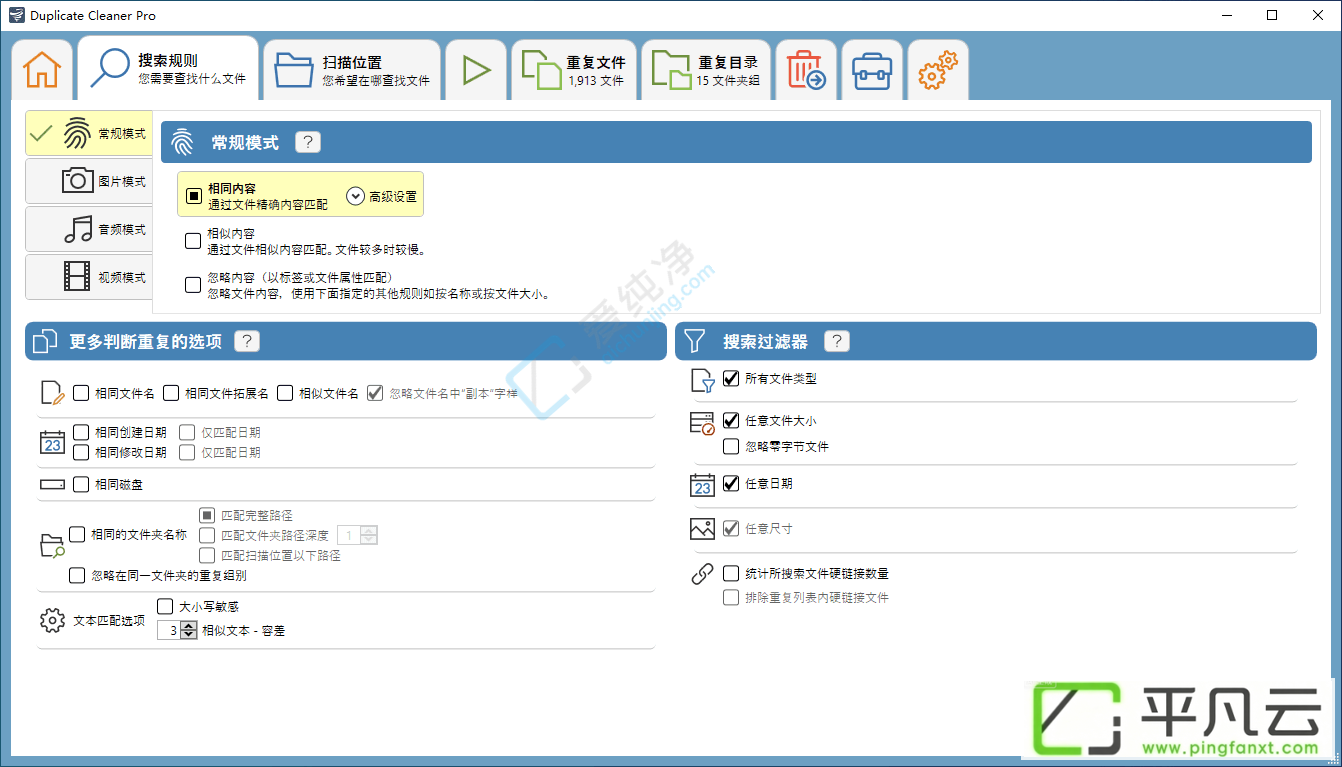
Task: Open help for 常规模式 question mark
Action: tap(308, 142)
